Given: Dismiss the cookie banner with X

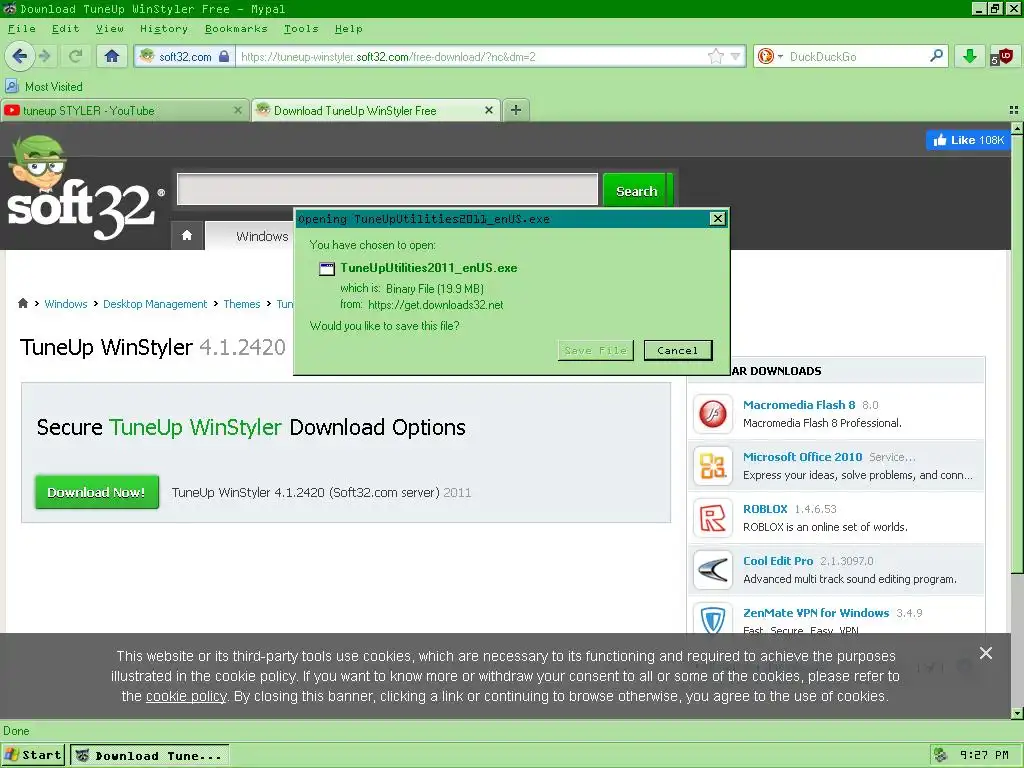Looking at the screenshot, I should click(985, 653).
